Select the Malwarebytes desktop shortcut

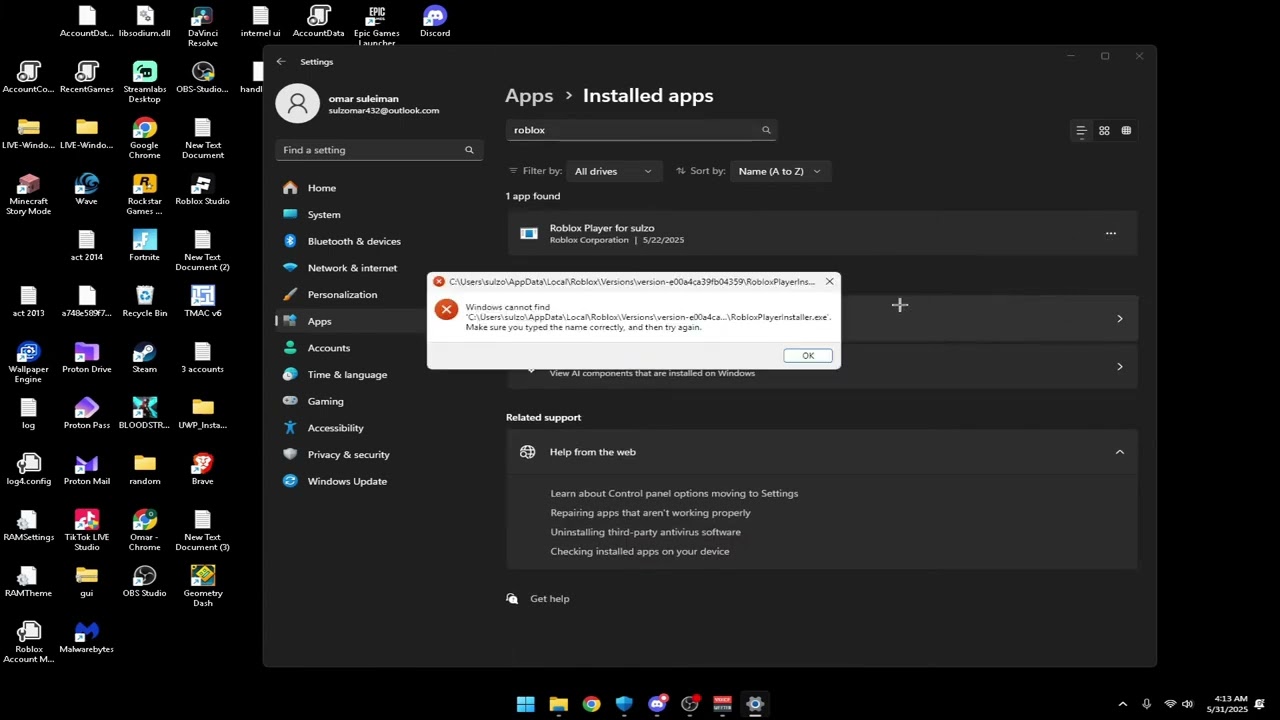87,638
